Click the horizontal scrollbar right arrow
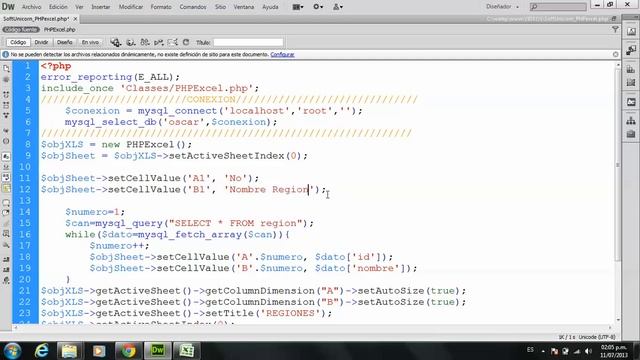Image resolution: width=640 pixels, height=360 pixels. click(611, 327)
